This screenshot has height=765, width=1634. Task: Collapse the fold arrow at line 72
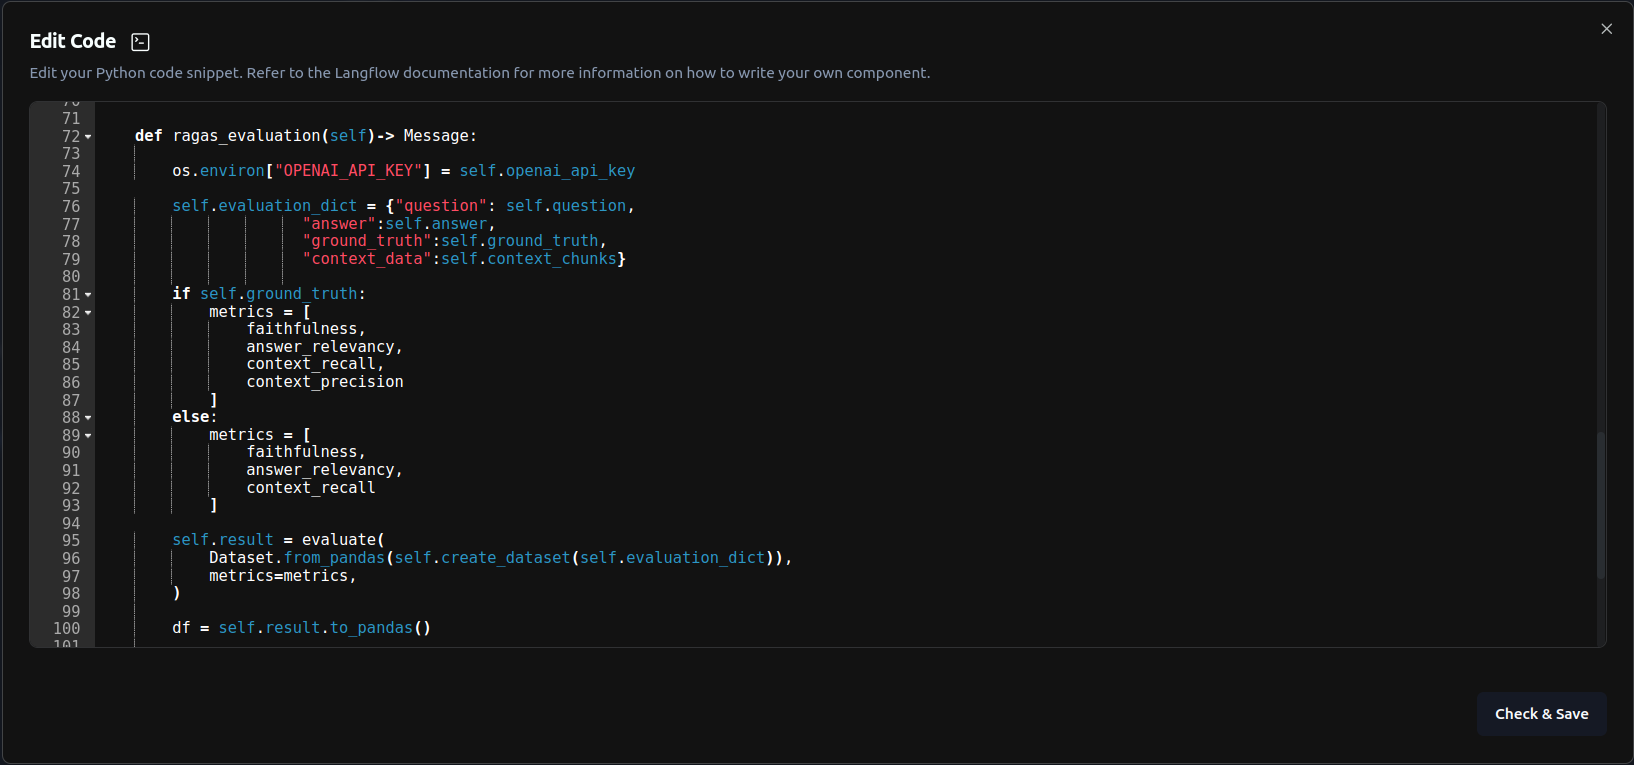point(88,137)
